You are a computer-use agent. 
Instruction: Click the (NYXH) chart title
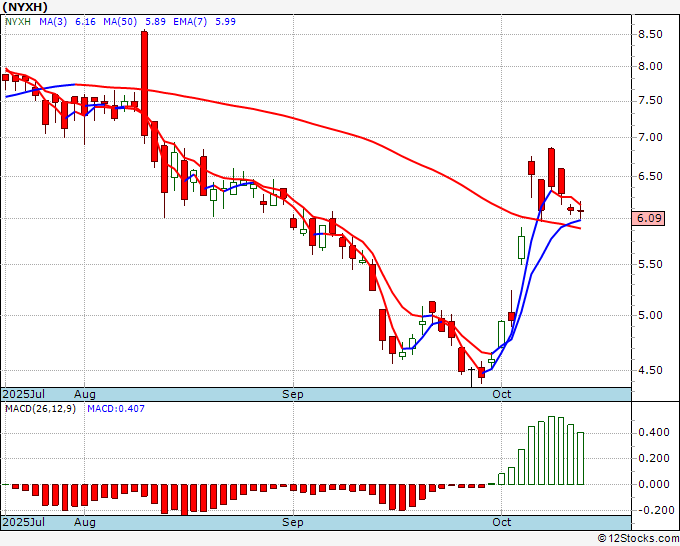point(25,7)
